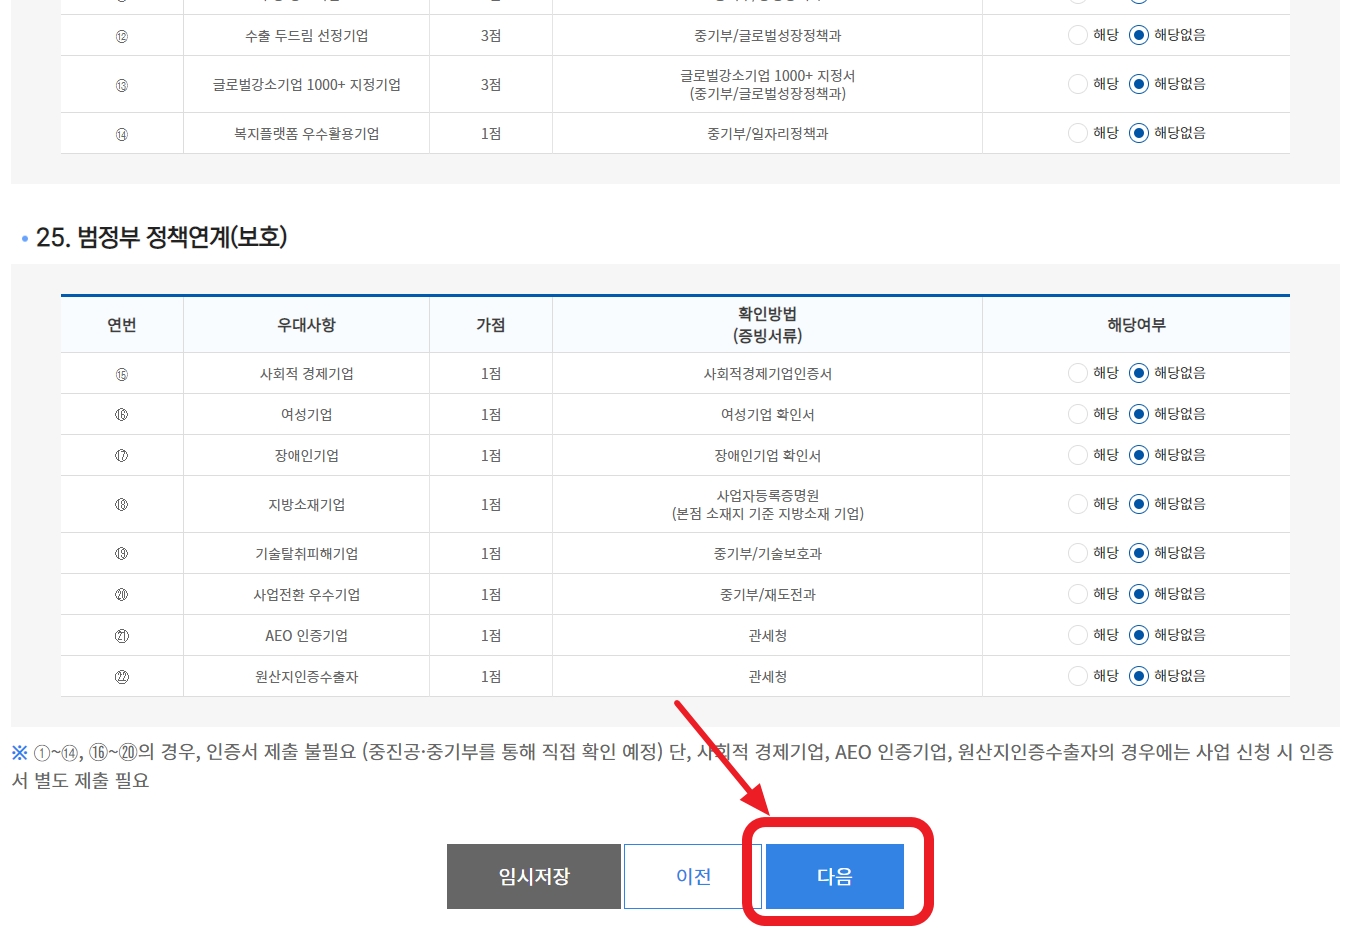The image size is (1347, 928).
Task: Click the 사회적경제기업인증서 cell
Action: pos(767,374)
